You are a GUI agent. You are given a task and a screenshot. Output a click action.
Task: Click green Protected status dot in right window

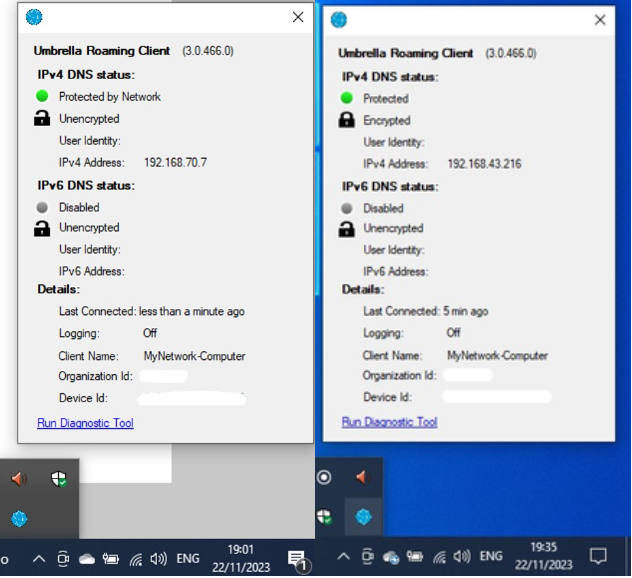pos(347,98)
